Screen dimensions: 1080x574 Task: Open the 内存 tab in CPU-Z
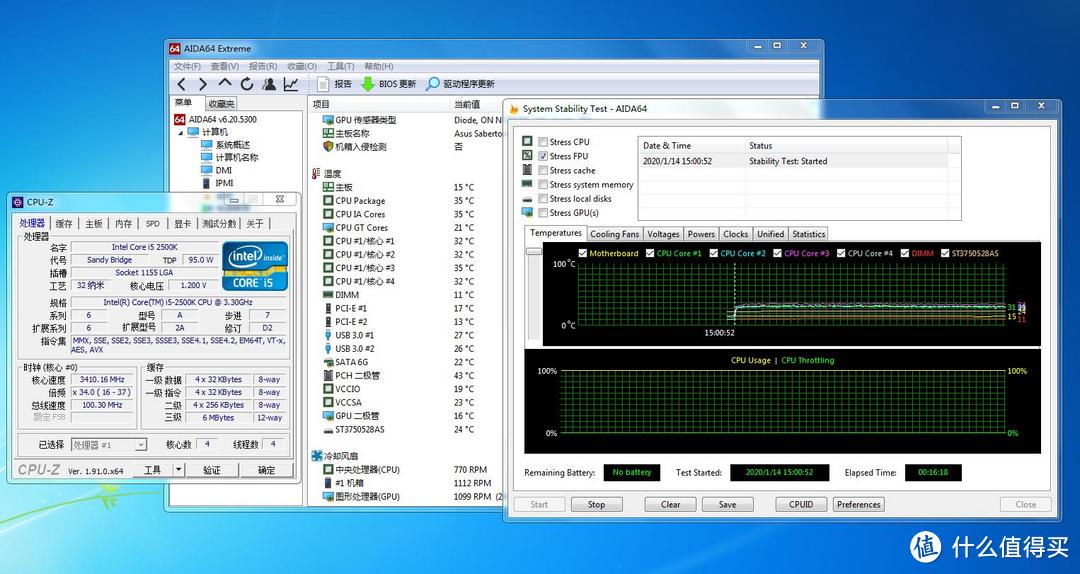tap(123, 224)
